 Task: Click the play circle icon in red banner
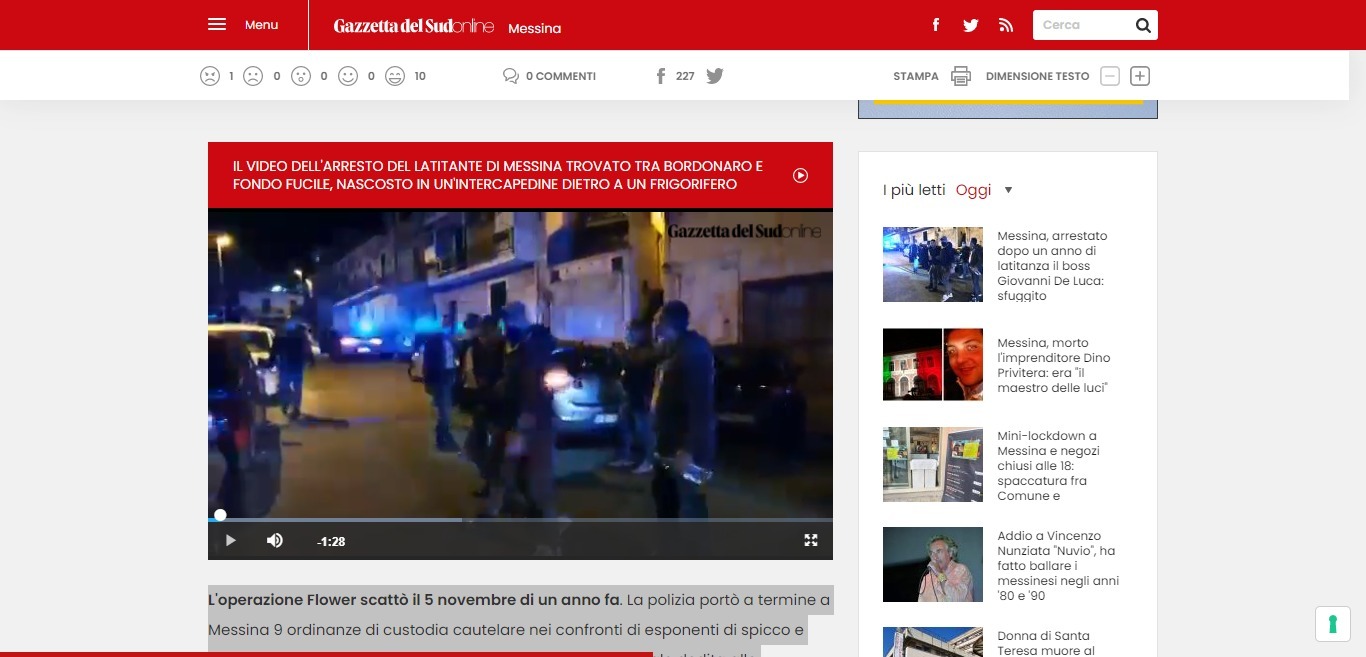point(800,175)
